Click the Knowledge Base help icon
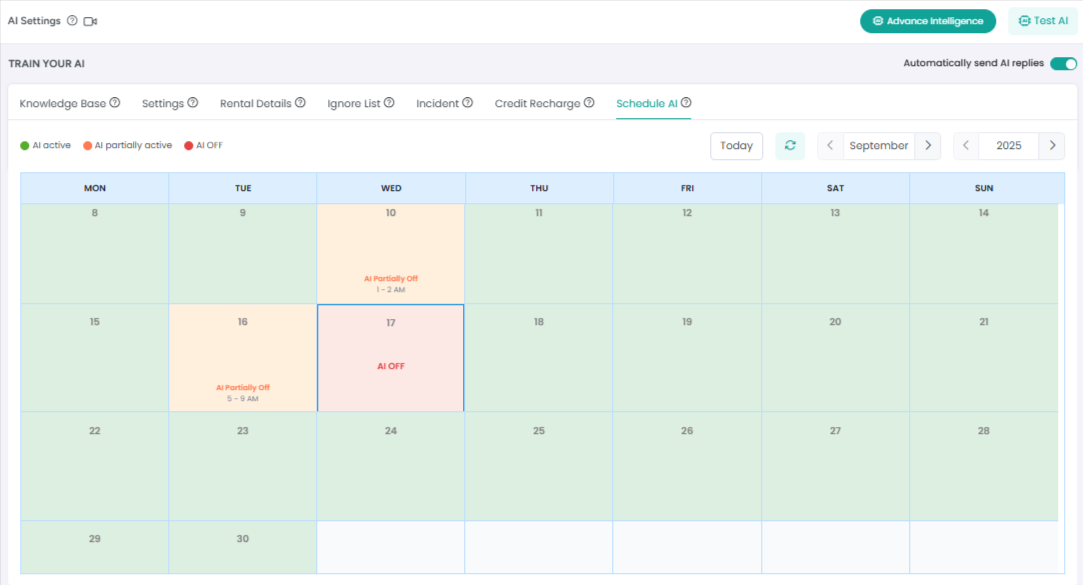The image size is (1083, 585). click(x=115, y=102)
